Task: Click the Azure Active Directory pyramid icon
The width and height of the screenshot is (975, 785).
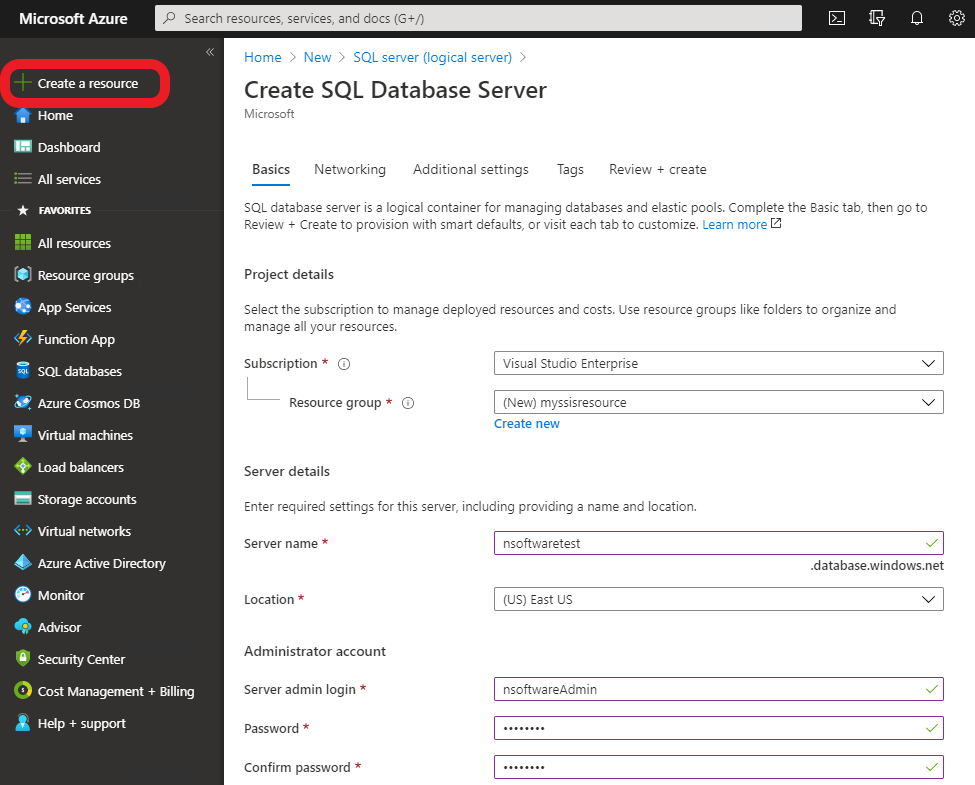Action: pyautogui.click(x=22, y=563)
